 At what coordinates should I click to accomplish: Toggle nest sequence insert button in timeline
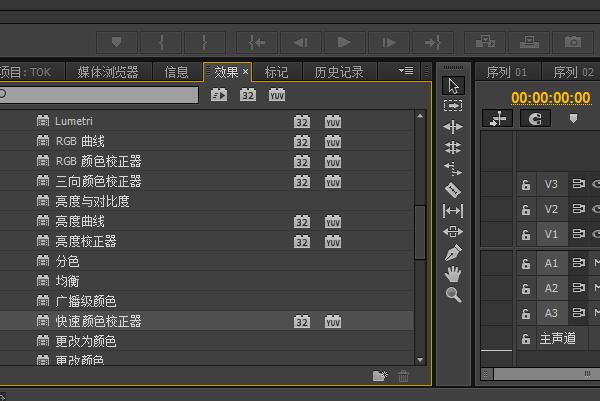[497, 119]
